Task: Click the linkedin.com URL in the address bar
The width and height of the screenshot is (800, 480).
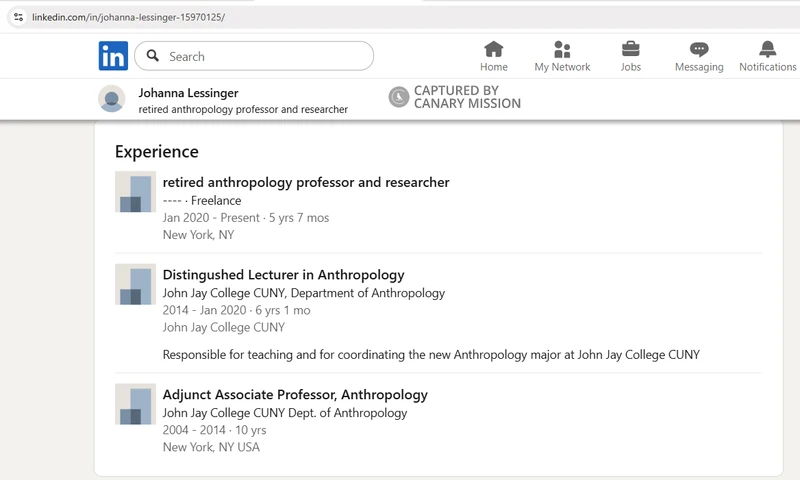Action: pos(129,17)
